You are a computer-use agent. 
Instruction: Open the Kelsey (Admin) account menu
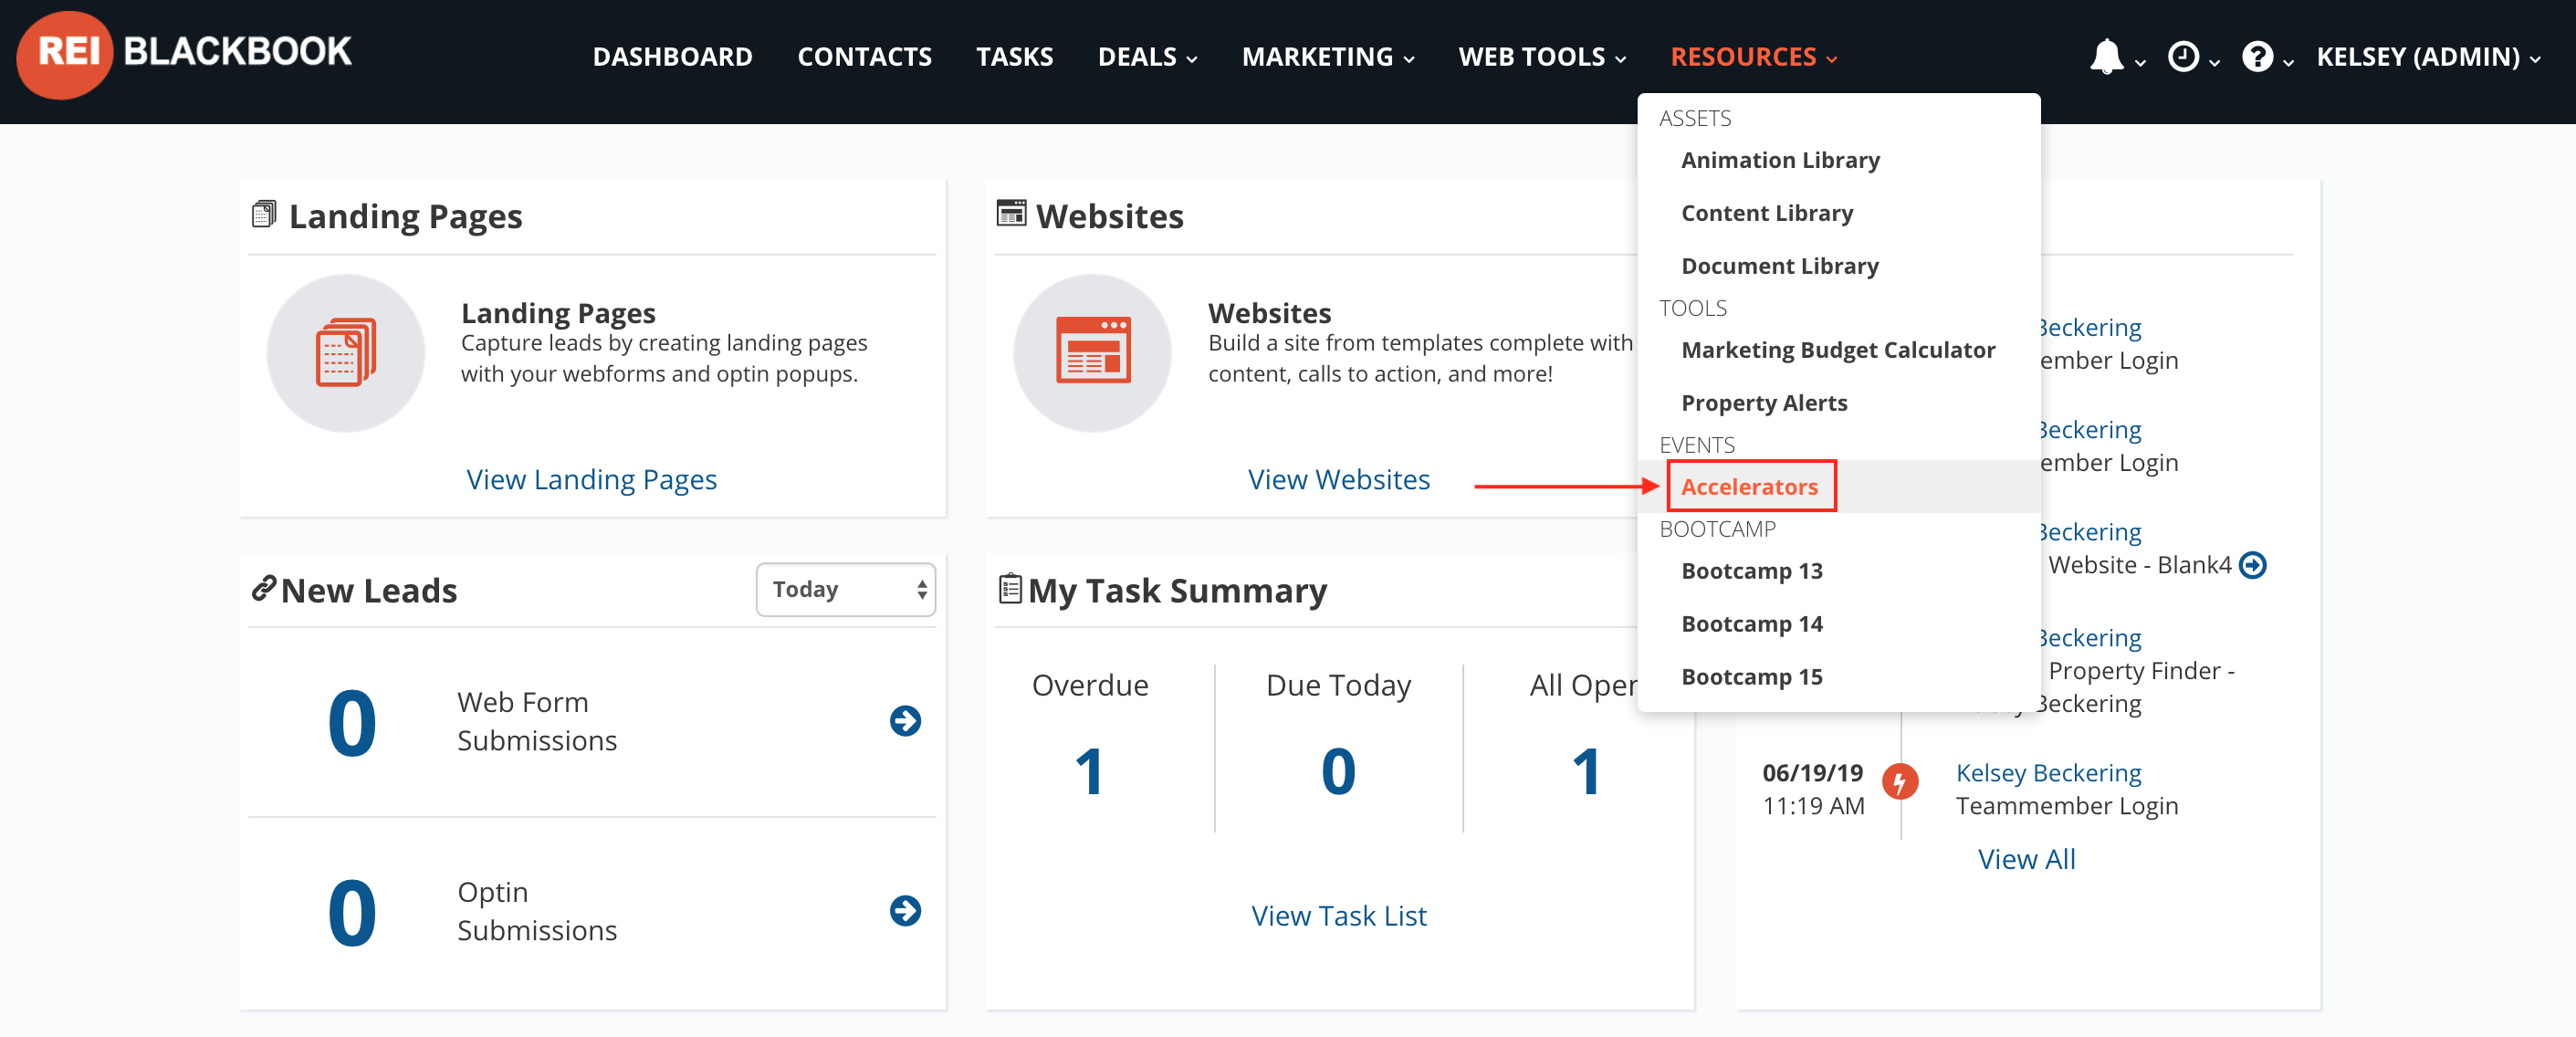pyautogui.click(x=2428, y=57)
